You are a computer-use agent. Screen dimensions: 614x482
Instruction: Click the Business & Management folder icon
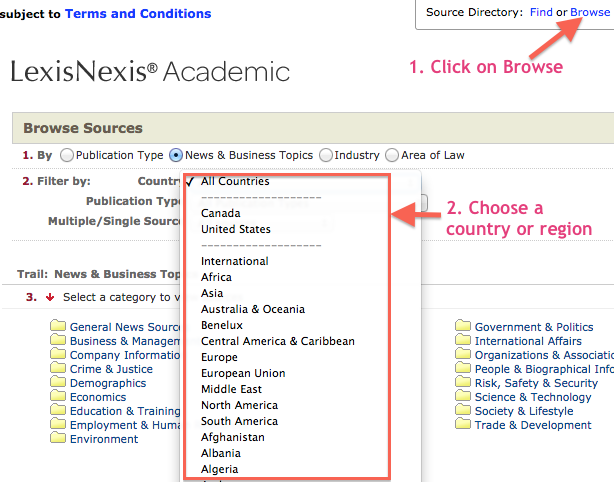click(x=58, y=339)
